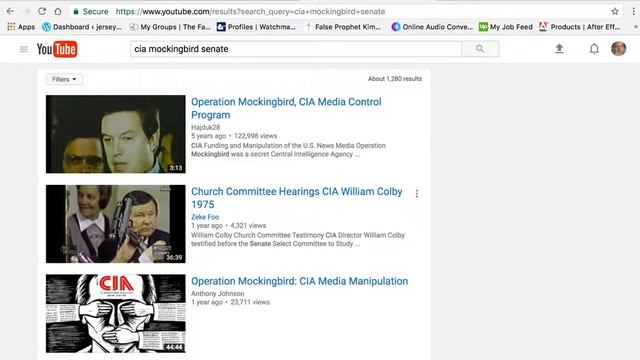Click the 'CIA Funding and Manipulation' description
The width and height of the screenshot is (640, 360).
coord(288,150)
